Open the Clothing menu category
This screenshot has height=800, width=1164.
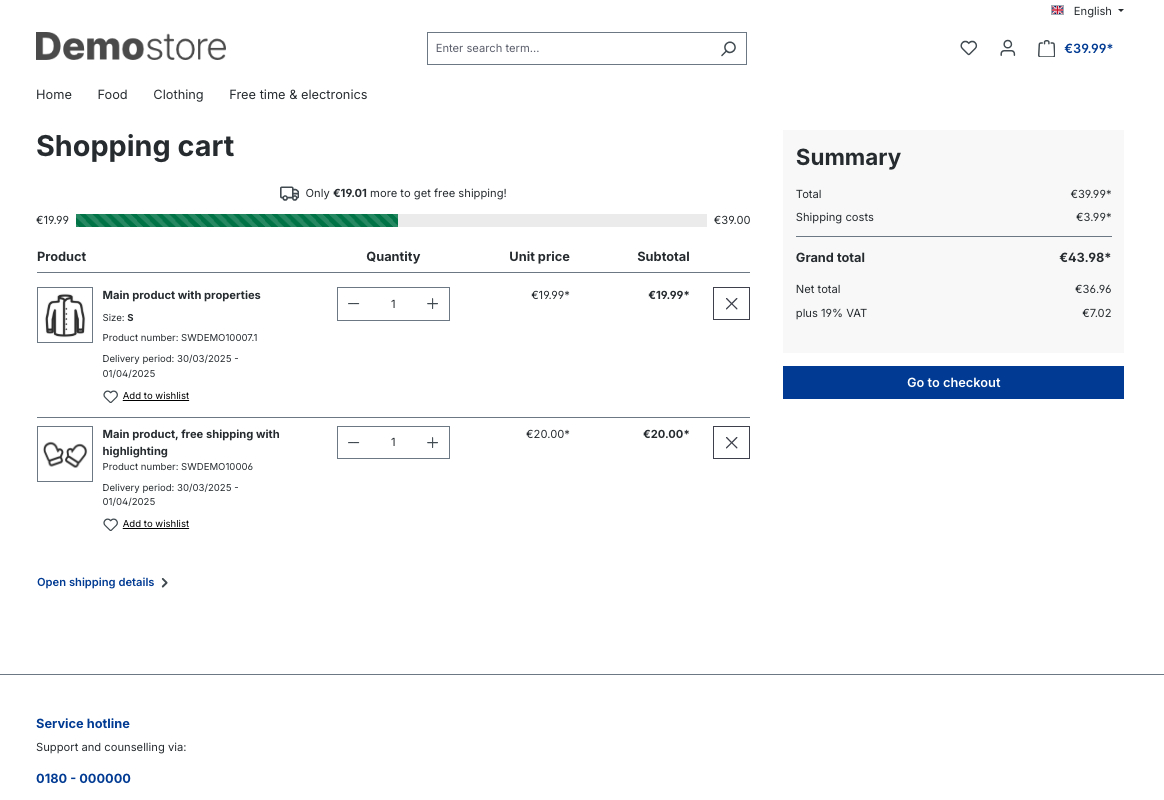point(178,95)
